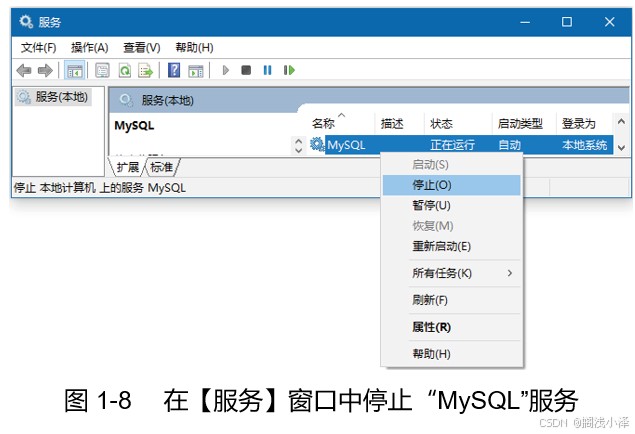The width and height of the screenshot is (635, 434).
Task: Click the Pause service toolbar icon
Action: (267, 70)
